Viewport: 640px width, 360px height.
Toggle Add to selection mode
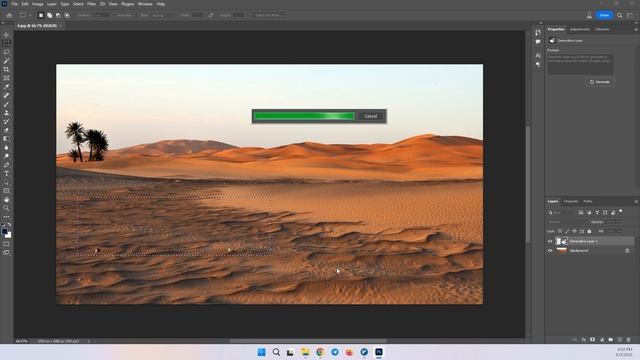49,15
